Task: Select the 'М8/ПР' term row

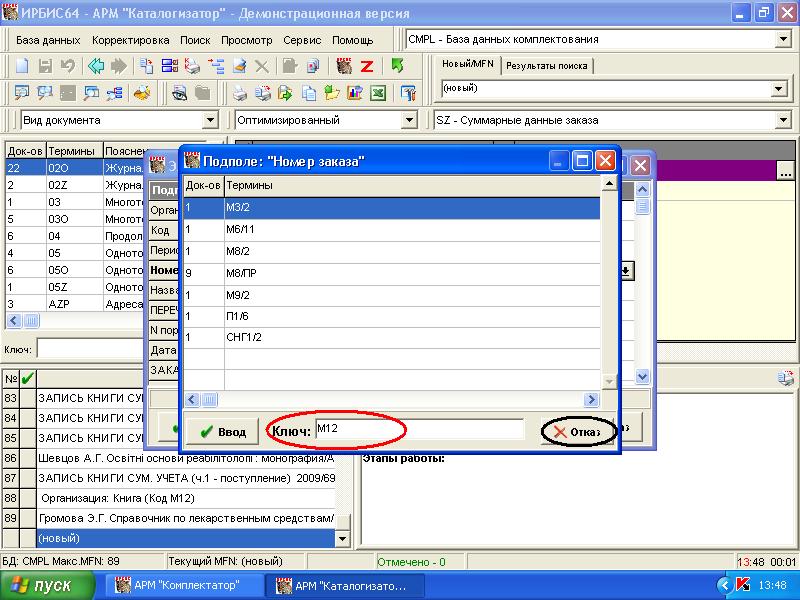Action: coord(390,273)
